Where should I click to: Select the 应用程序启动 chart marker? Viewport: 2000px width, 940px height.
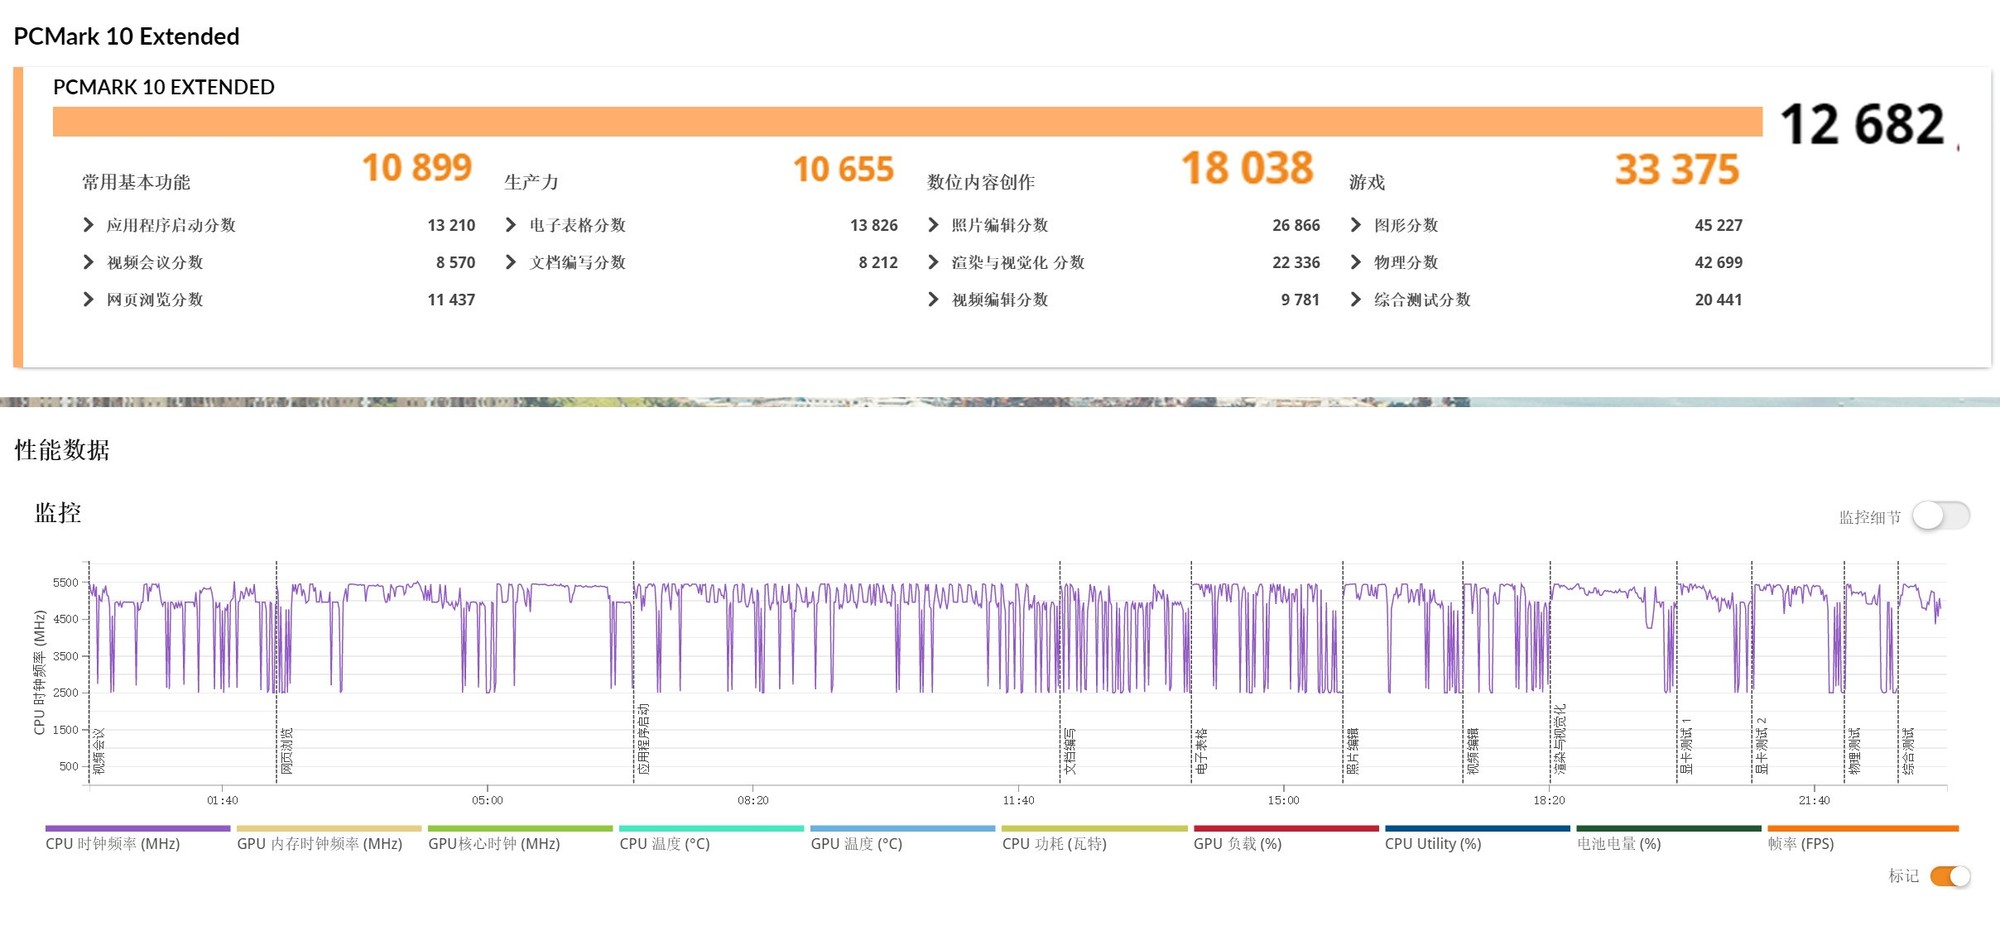(644, 739)
